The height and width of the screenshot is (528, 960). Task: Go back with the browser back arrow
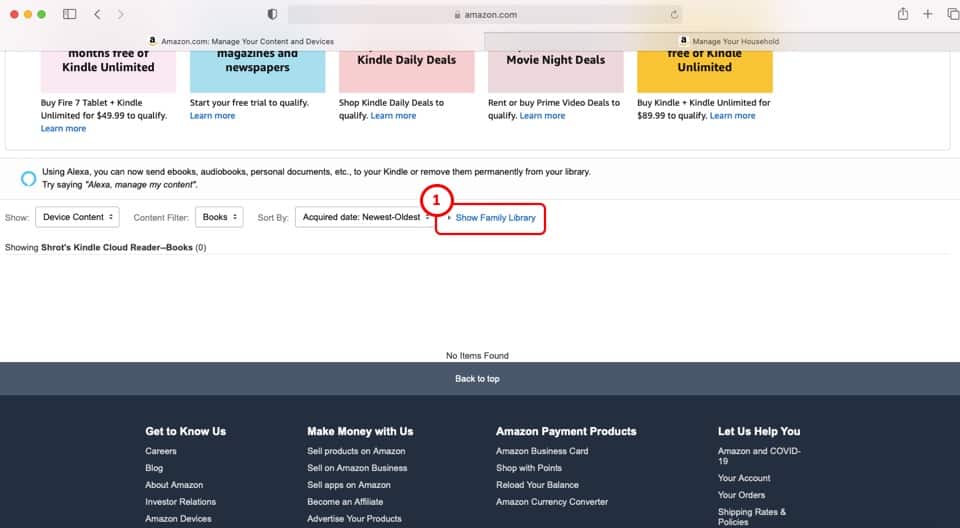point(97,14)
